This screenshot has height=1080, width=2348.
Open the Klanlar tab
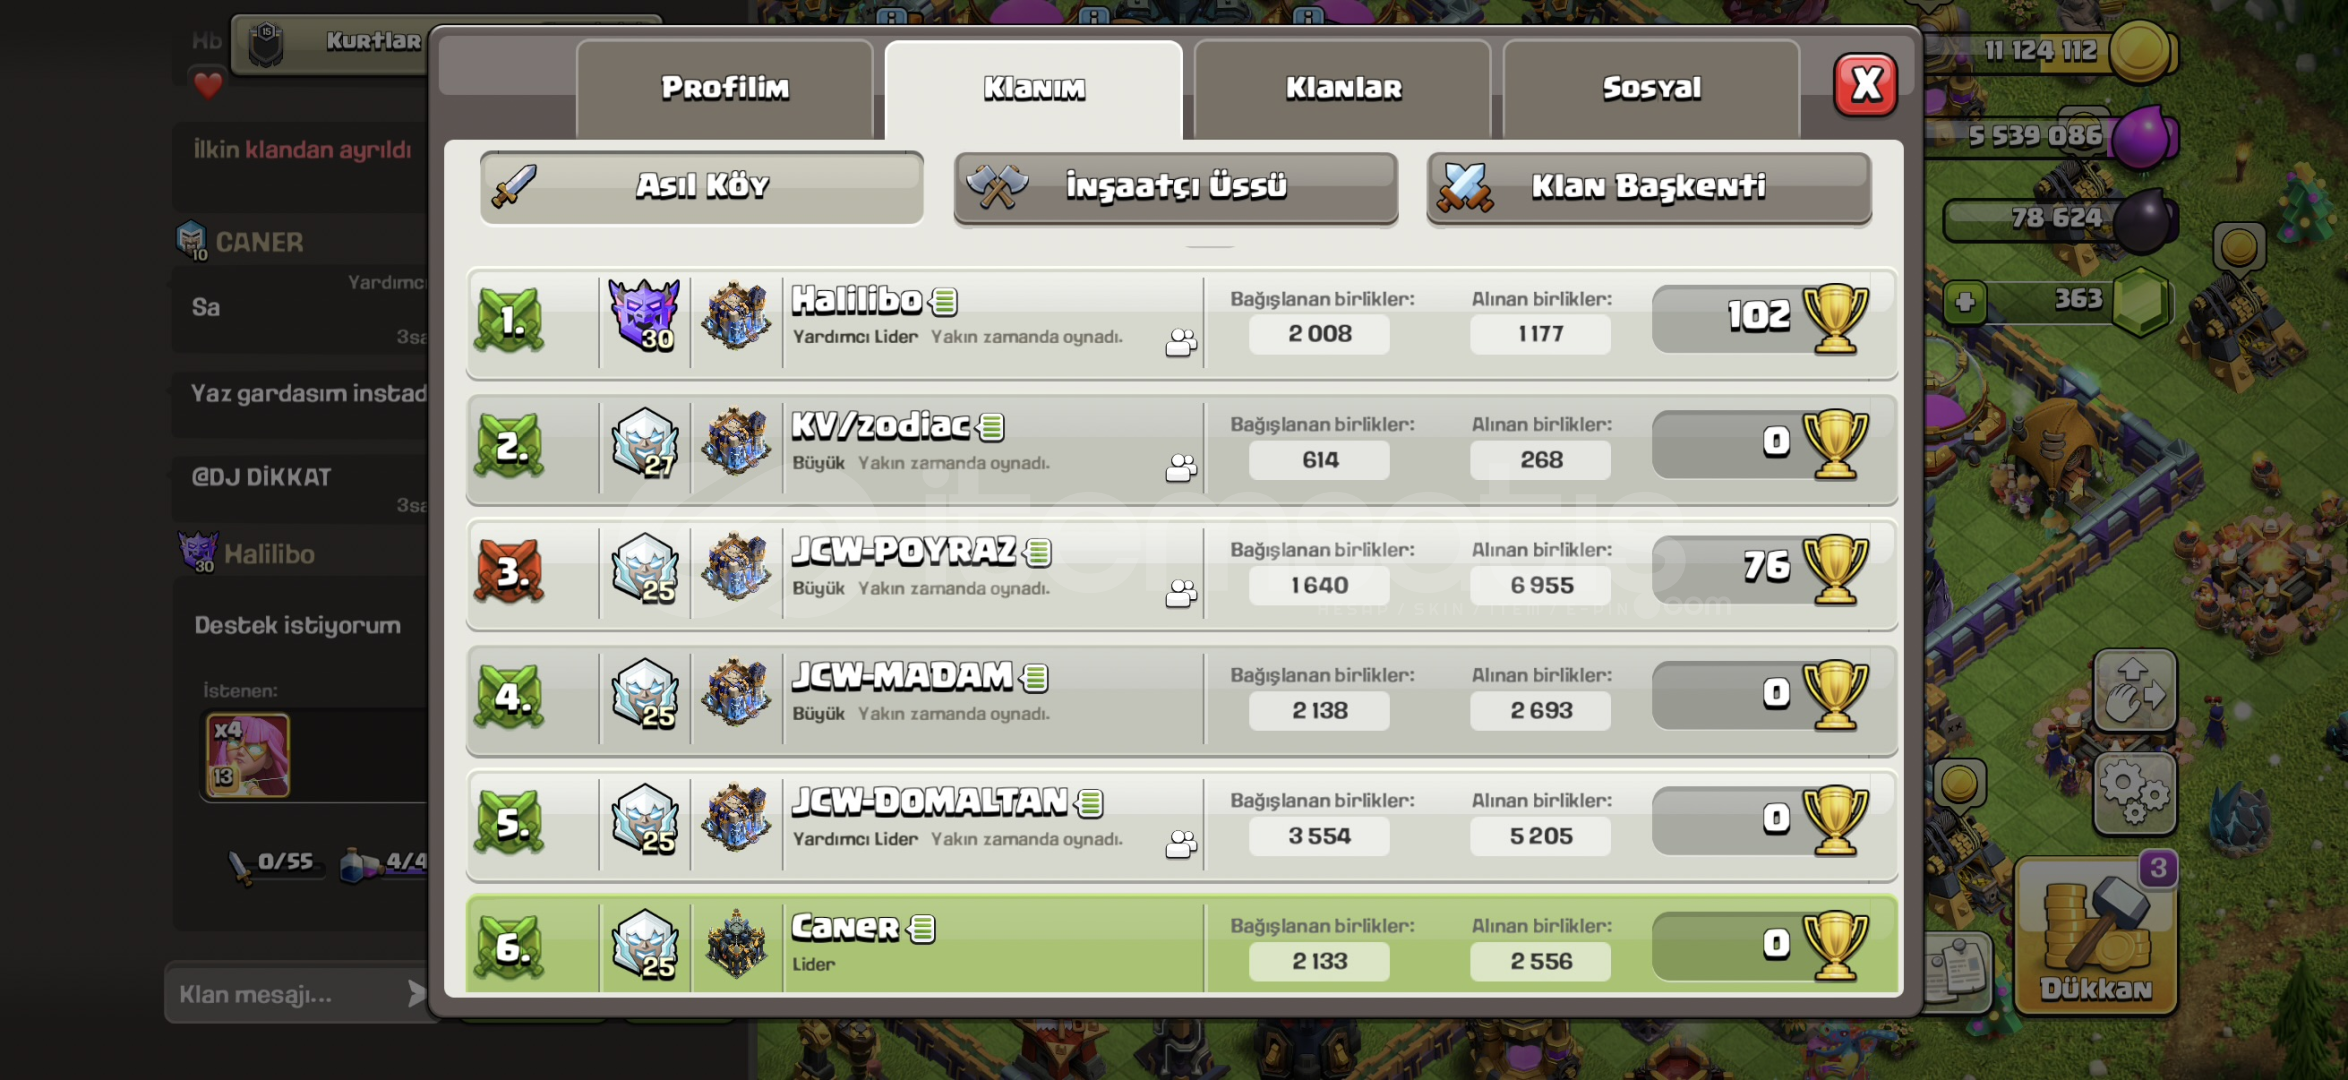[x=1343, y=89]
